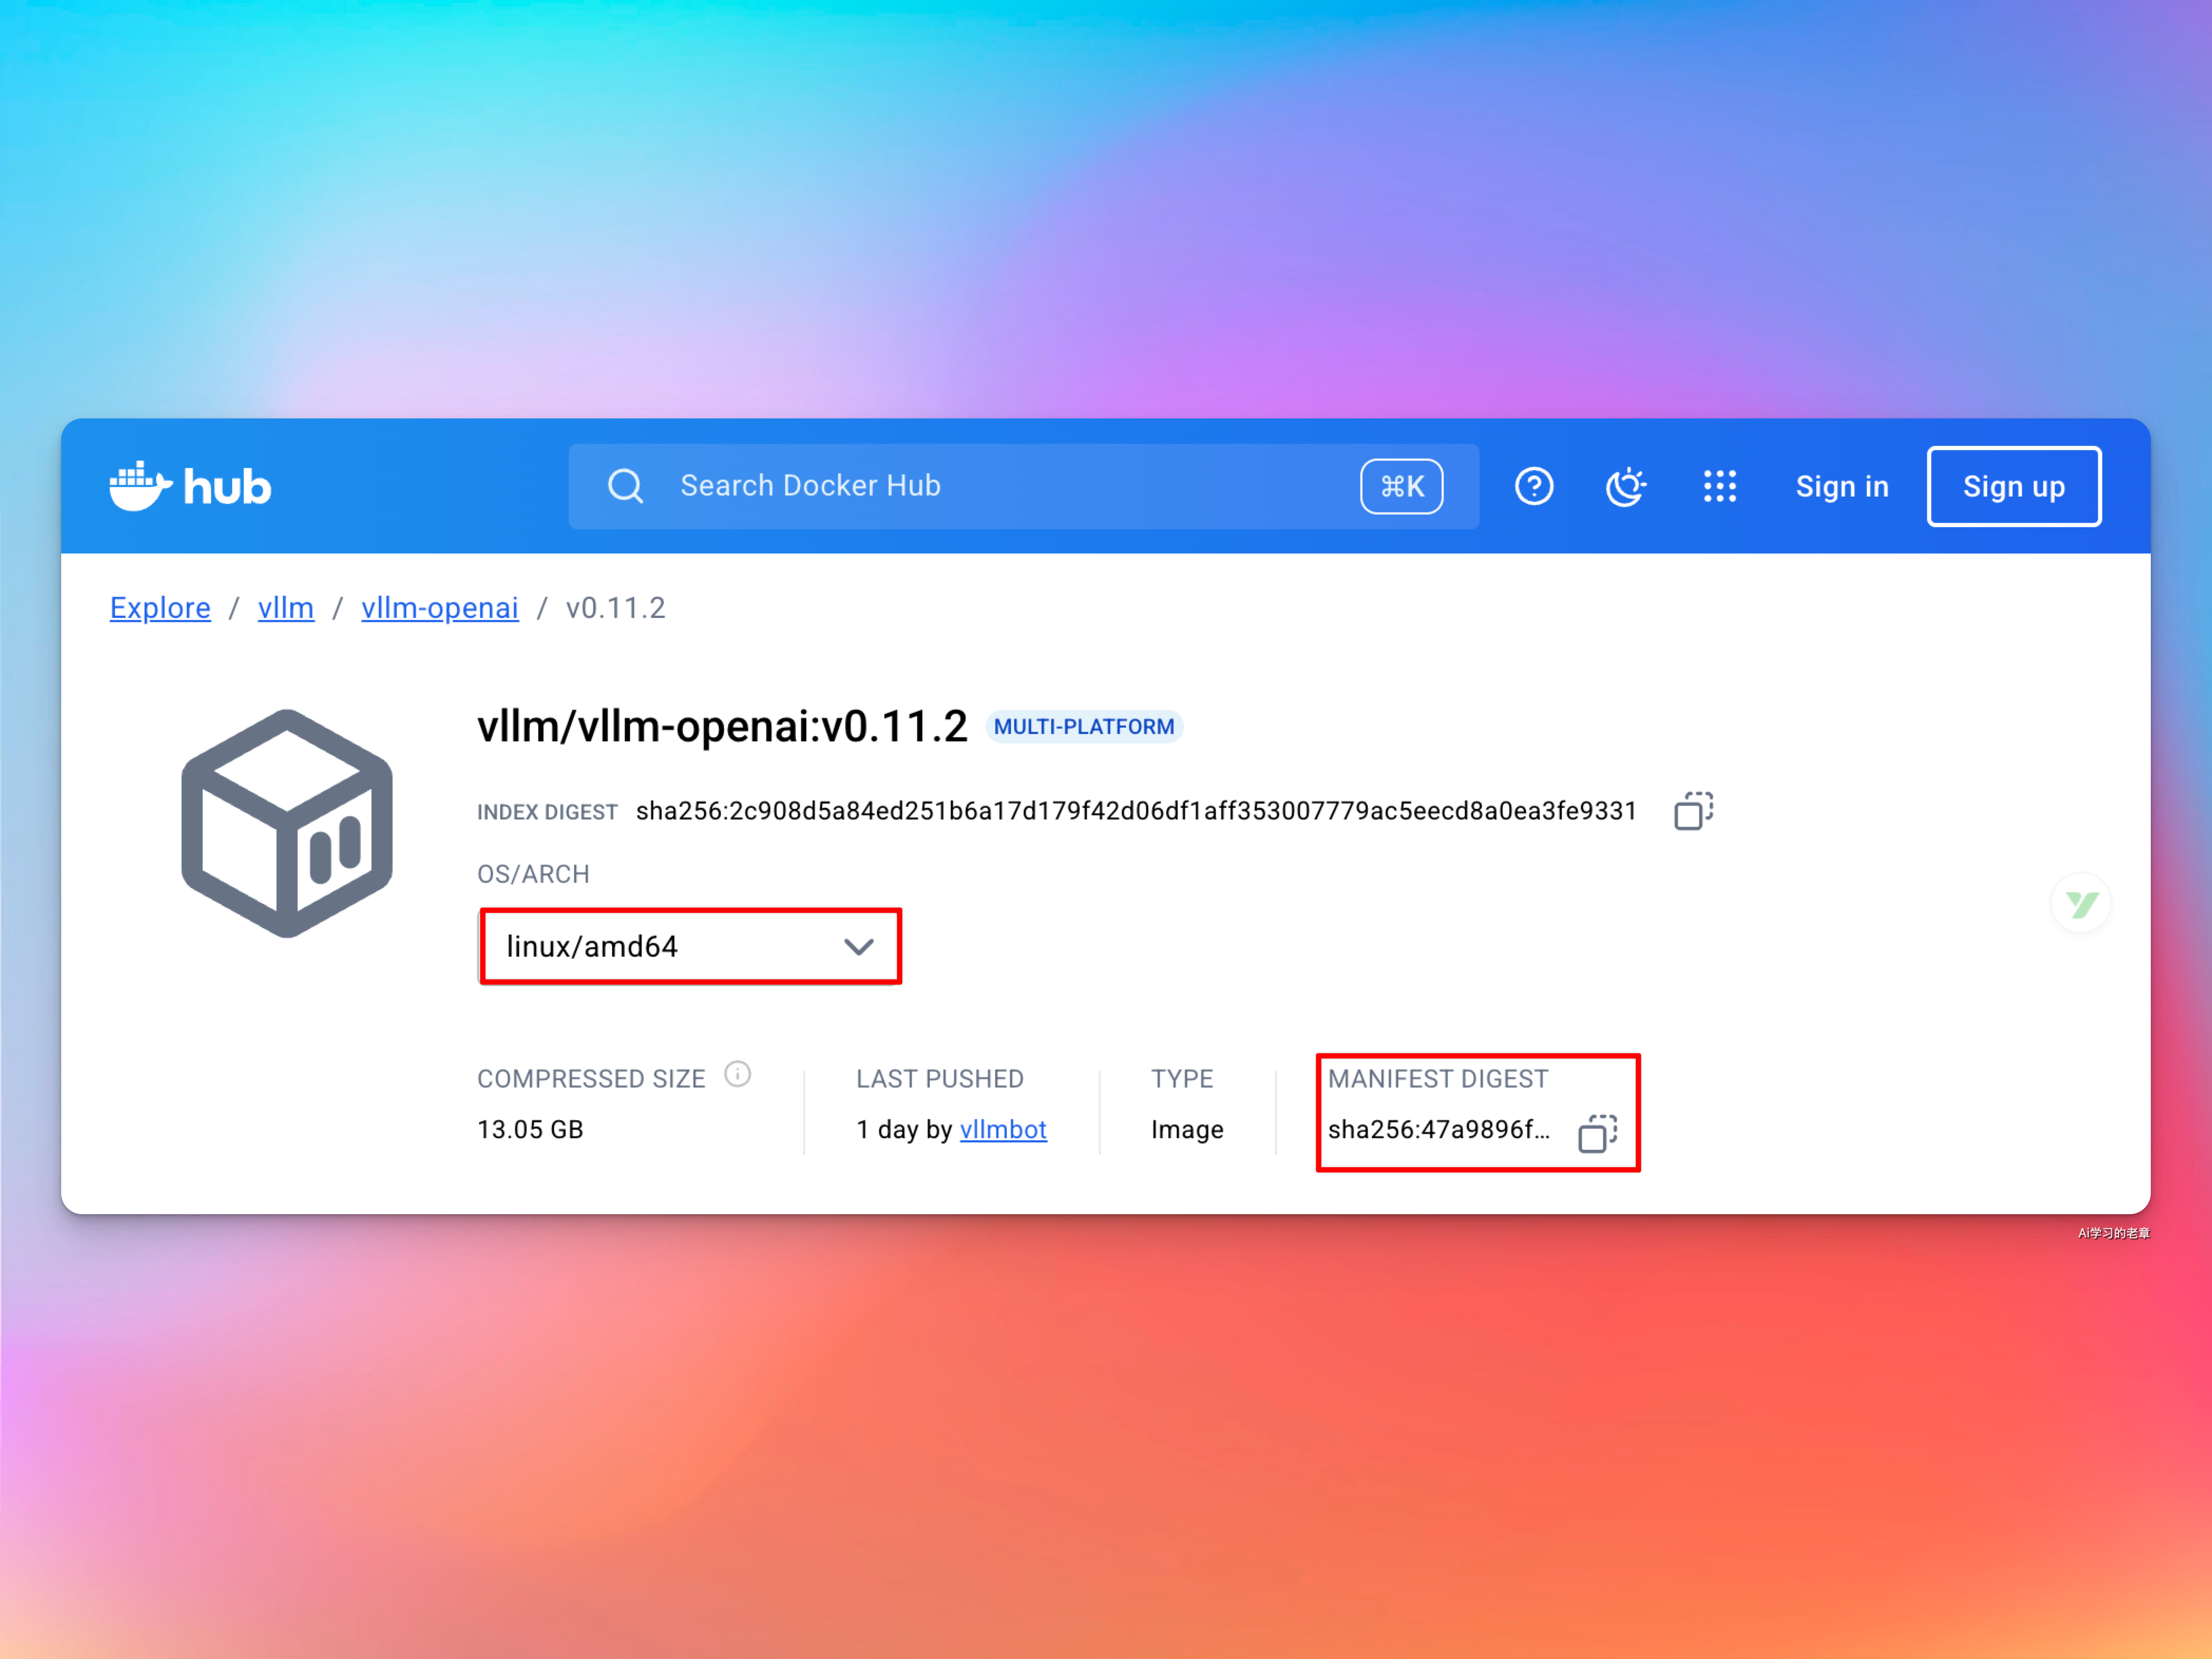The image size is (2212, 1659).
Task: Click the container image cube thumbnail
Action: (x=287, y=823)
